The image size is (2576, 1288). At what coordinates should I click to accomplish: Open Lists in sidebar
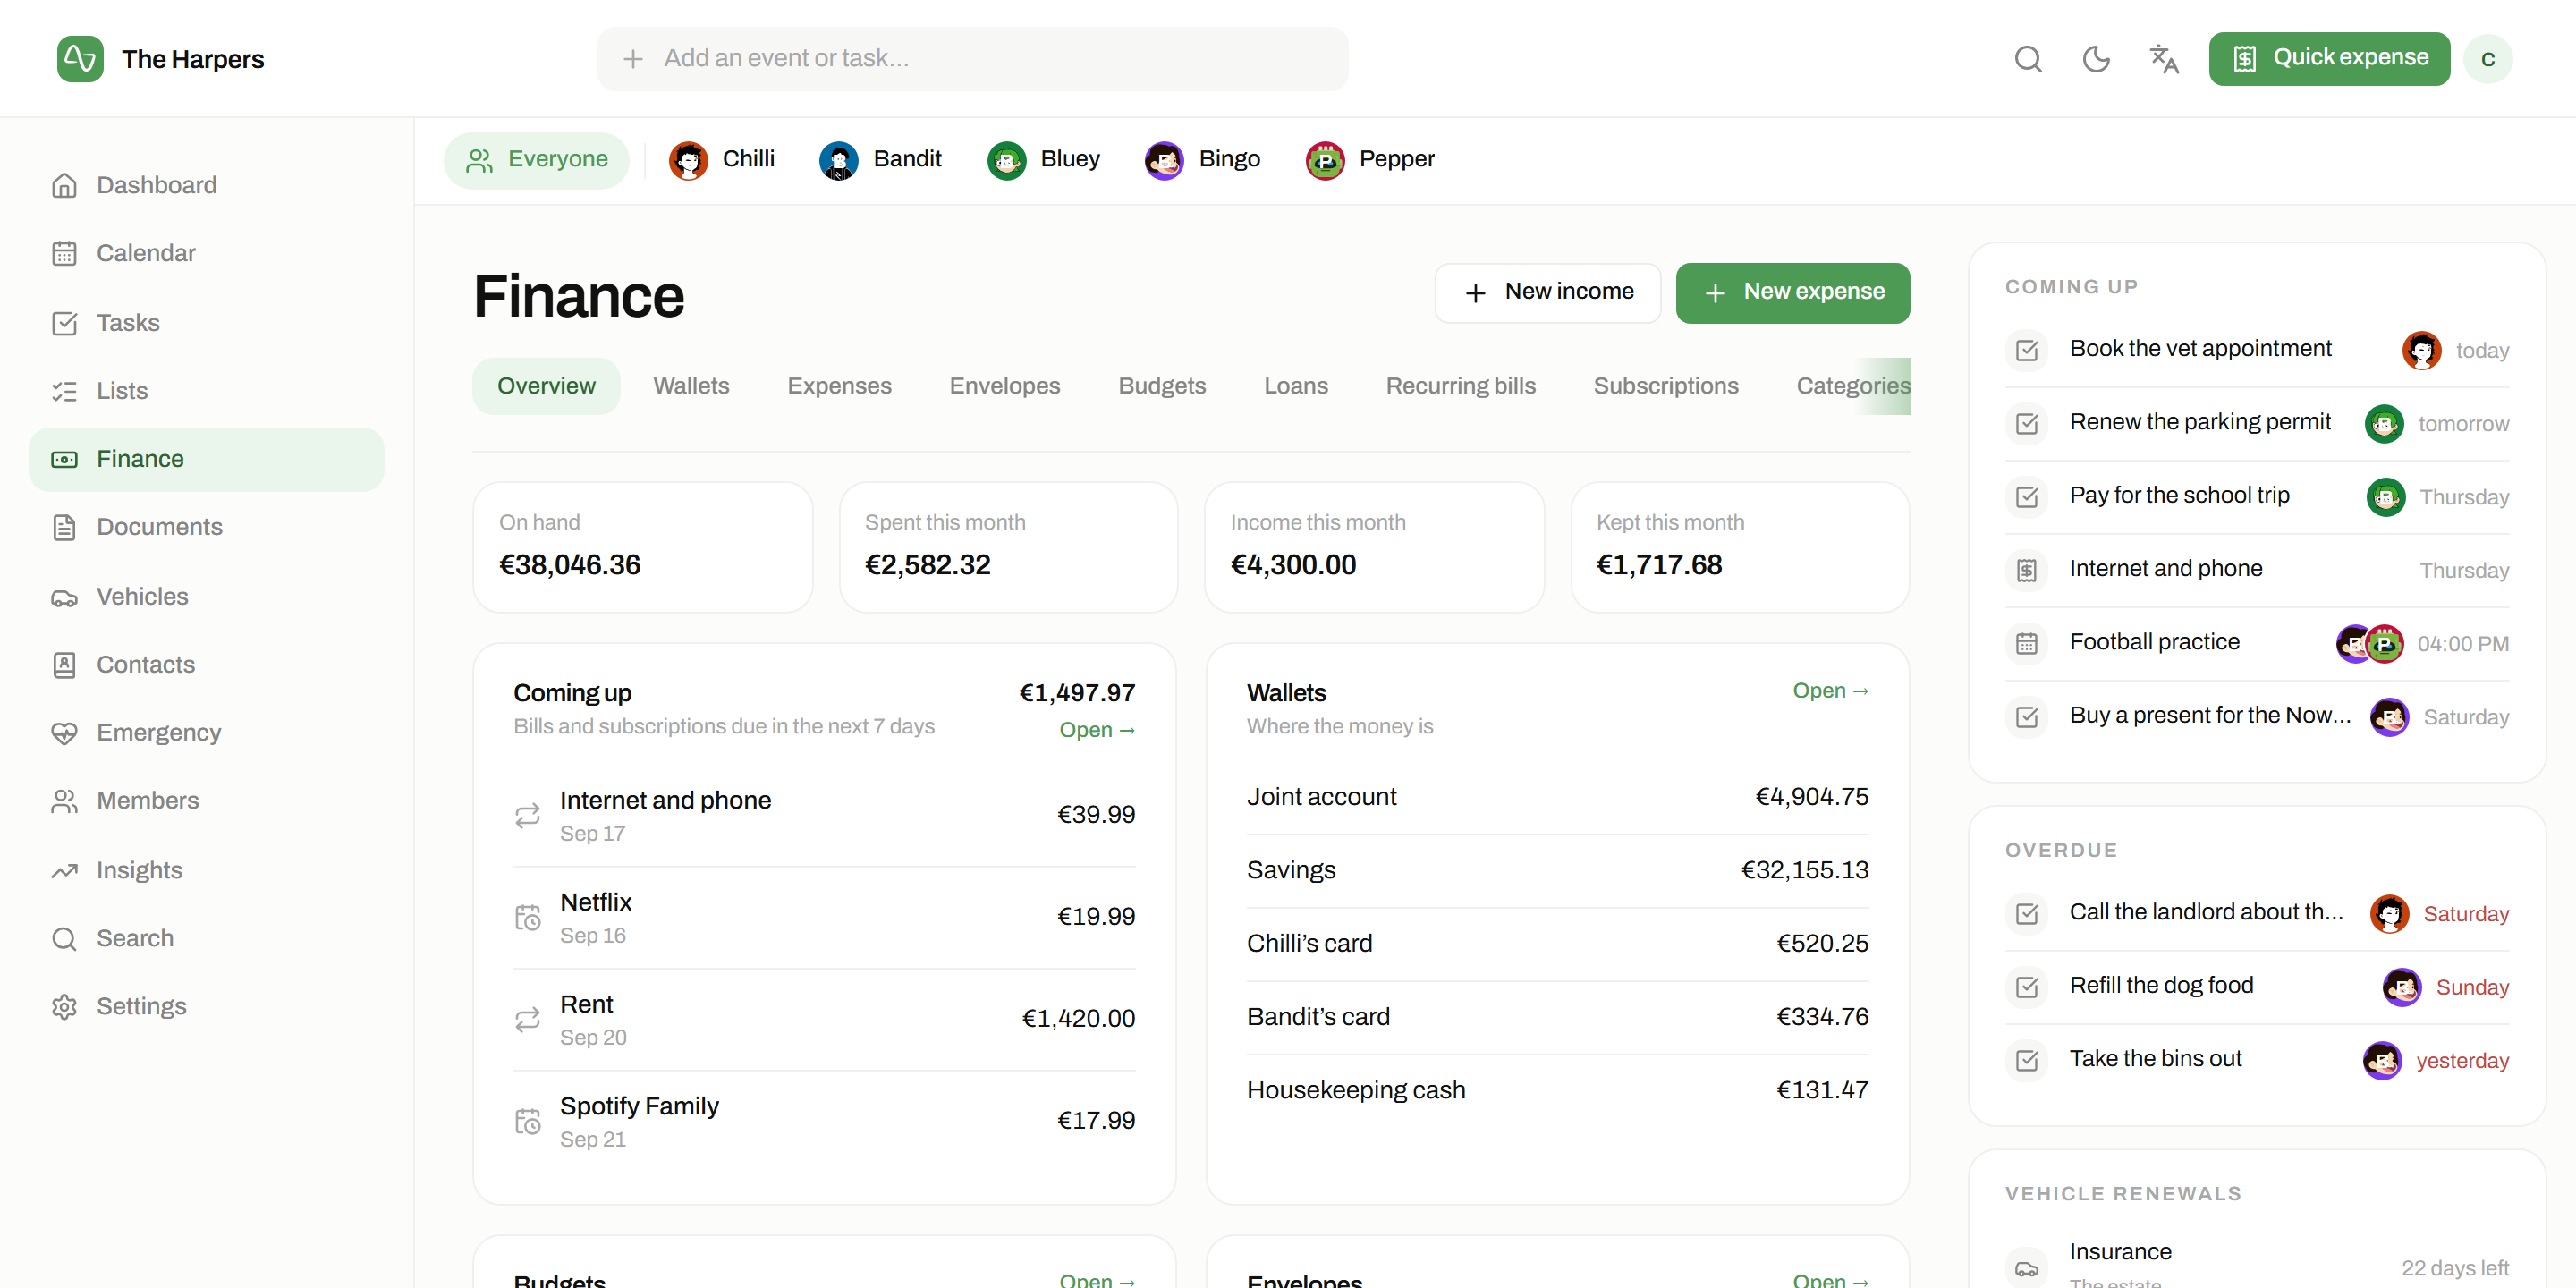206,391
